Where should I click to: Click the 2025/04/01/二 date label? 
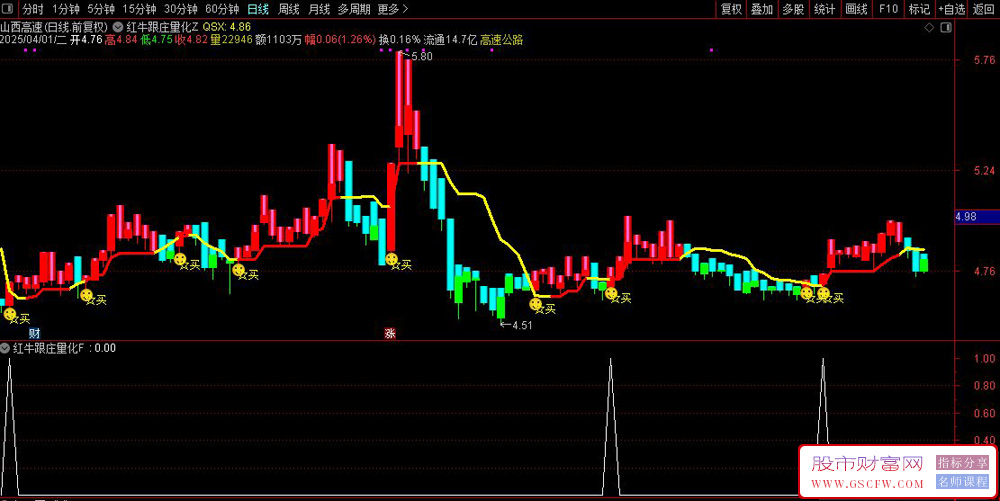click(x=34, y=40)
